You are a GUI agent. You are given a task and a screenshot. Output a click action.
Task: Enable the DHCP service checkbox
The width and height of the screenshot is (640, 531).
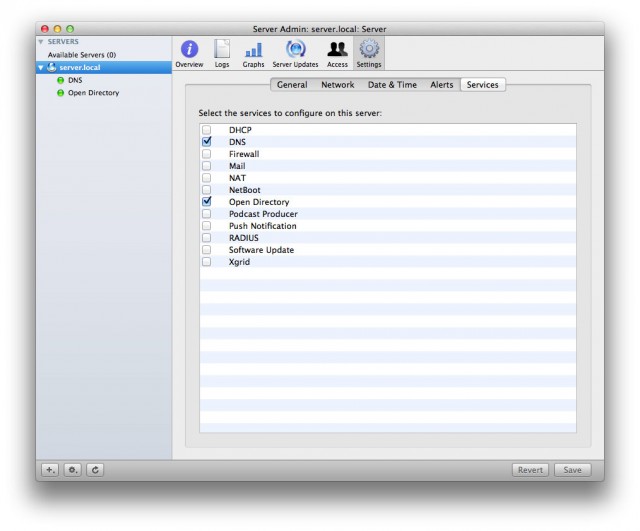coord(207,130)
